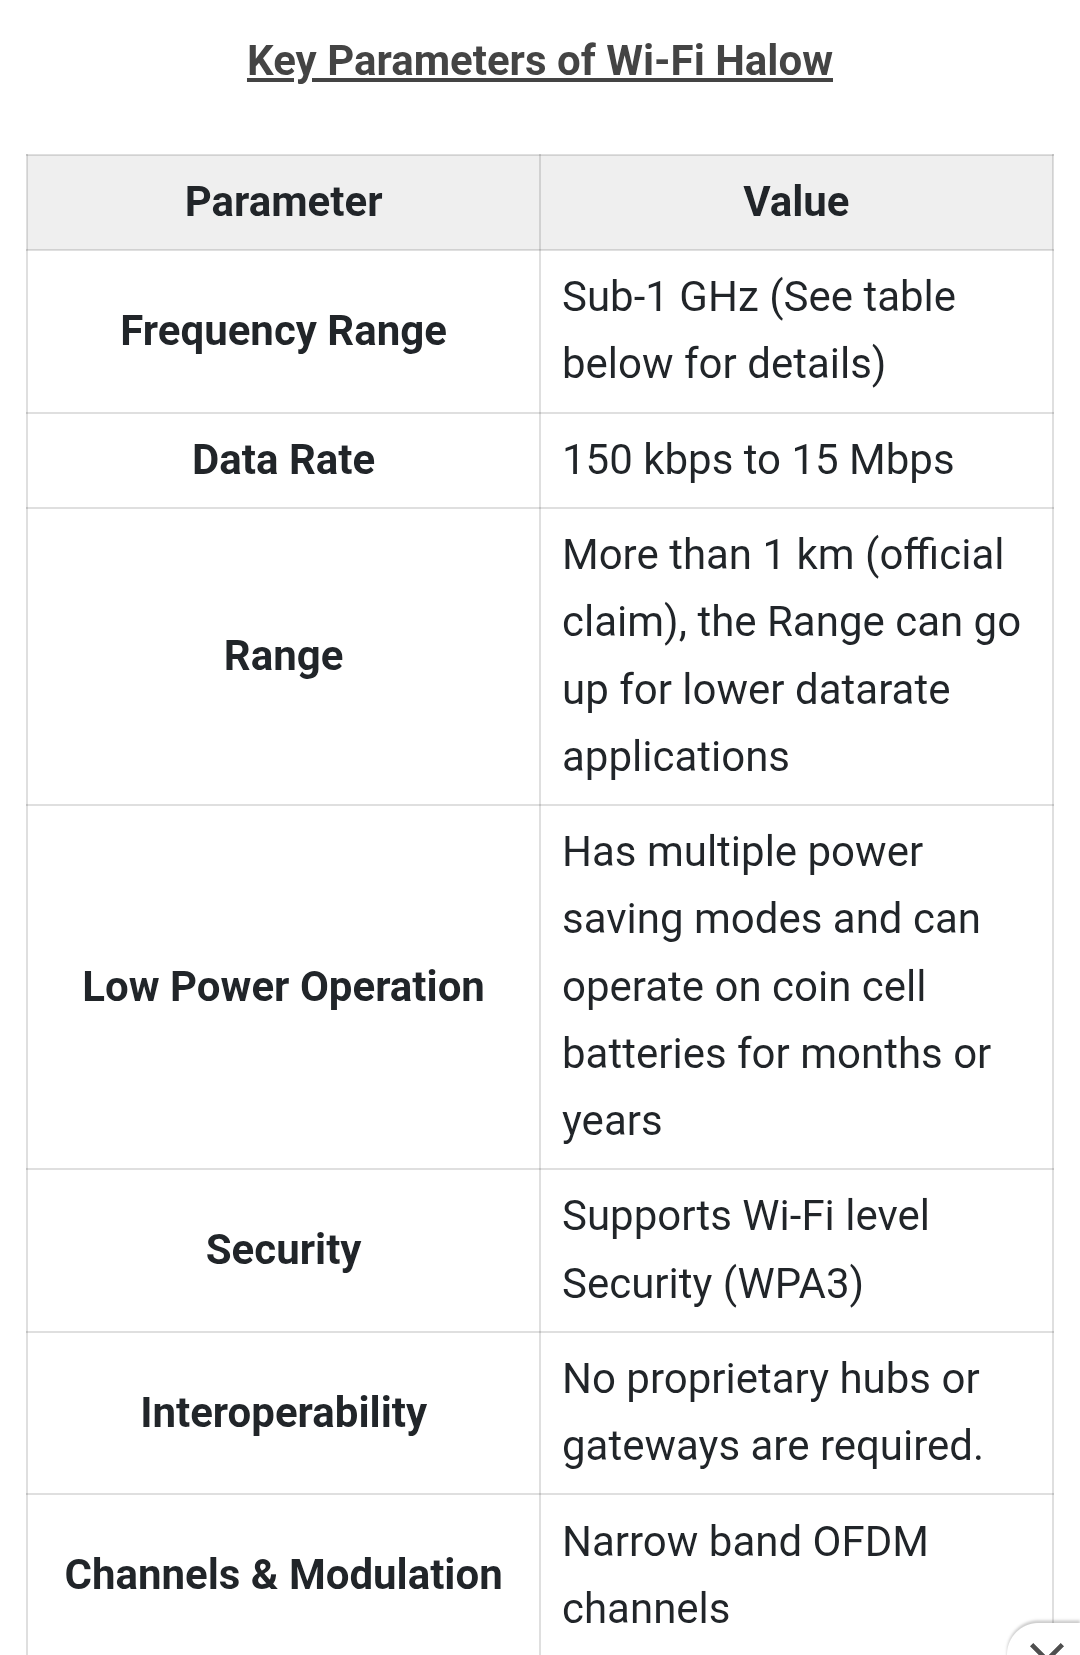
Task: Select the "Data Rate" row label
Action: click(283, 460)
